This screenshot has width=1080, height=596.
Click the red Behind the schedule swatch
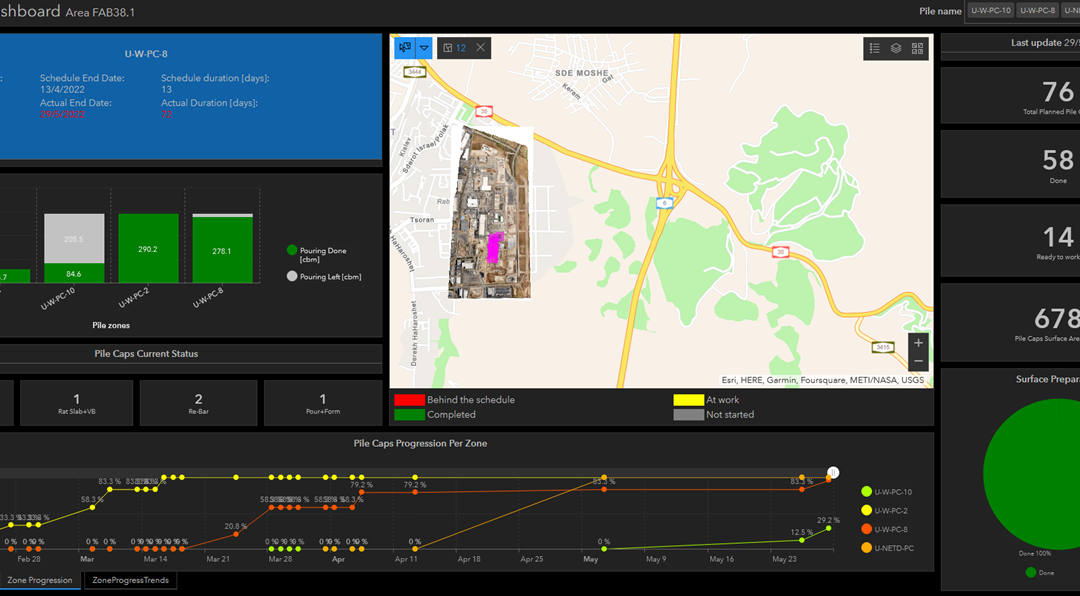click(x=408, y=400)
